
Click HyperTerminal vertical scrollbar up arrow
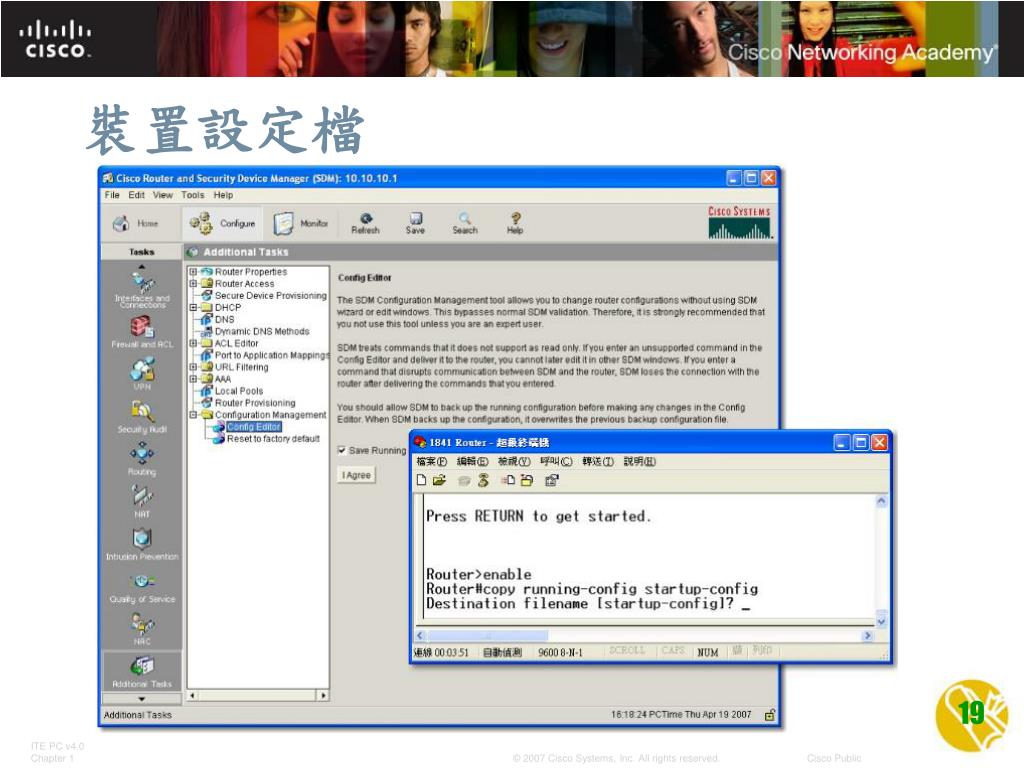pos(881,502)
